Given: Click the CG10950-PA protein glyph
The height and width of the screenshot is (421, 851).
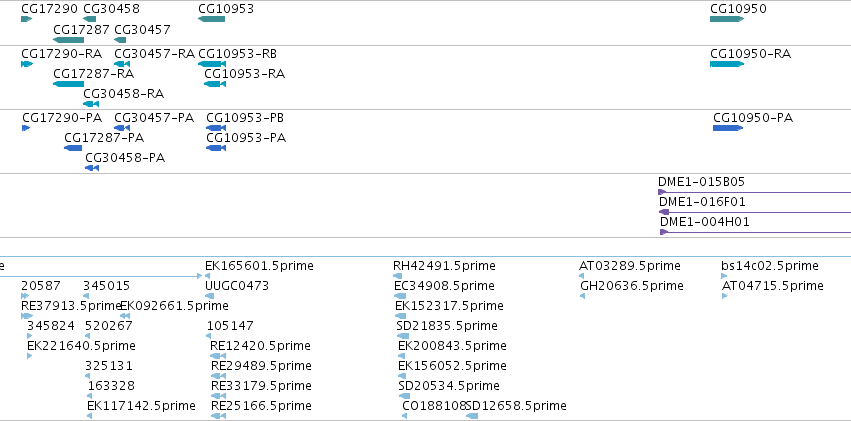Looking at the screenshot, I should click(x=728, y=128).
